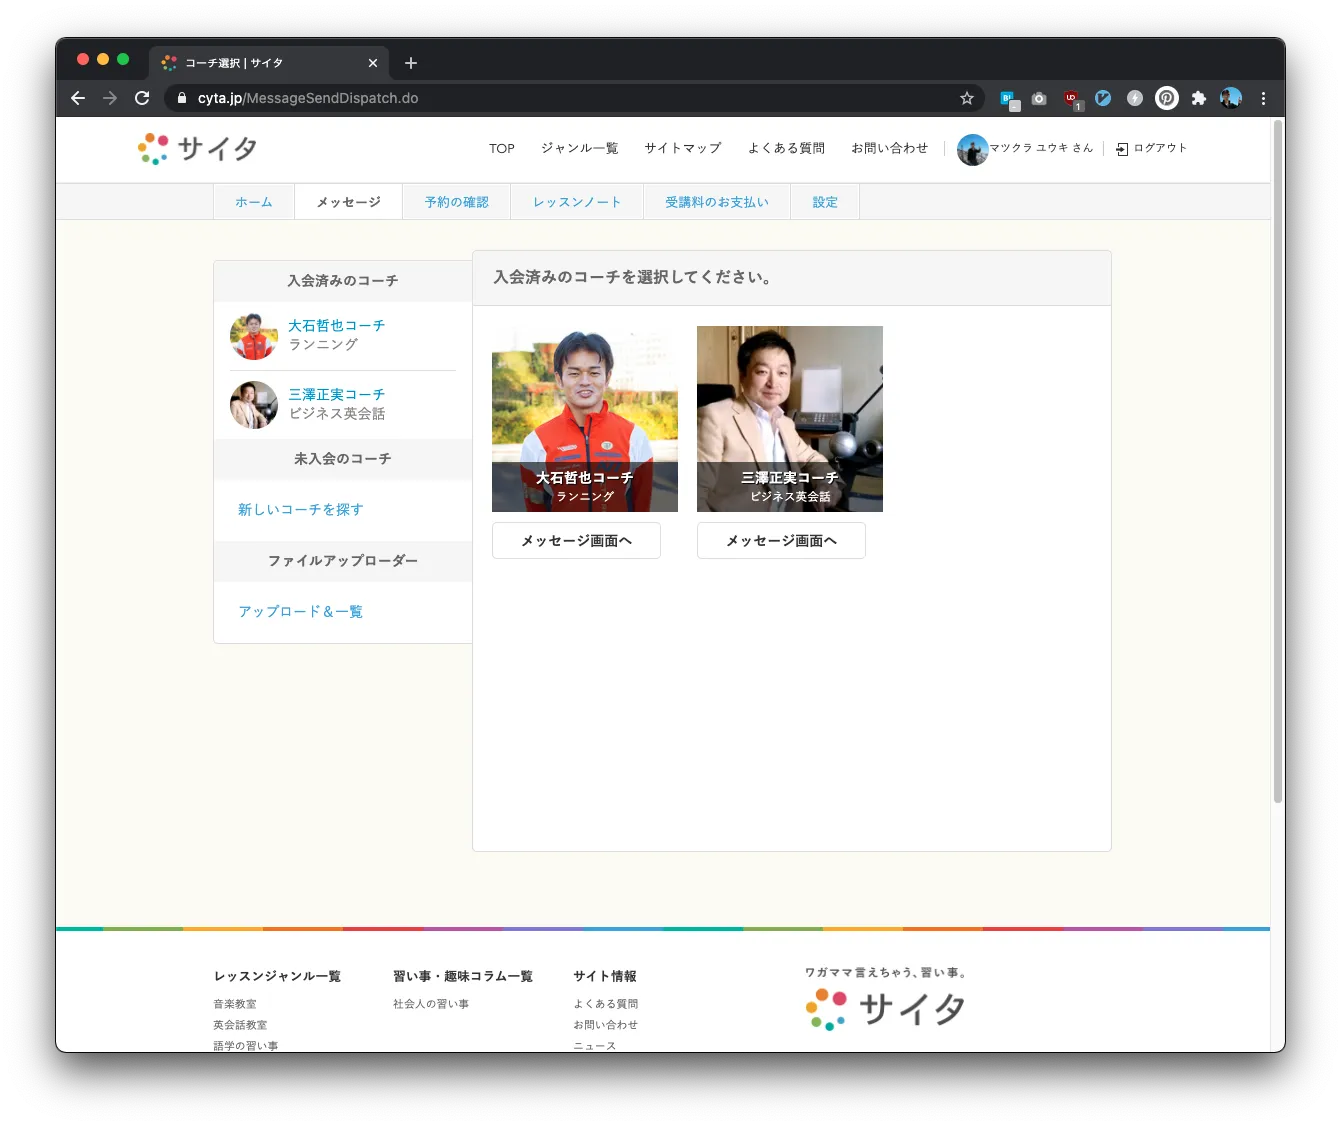This screenshot has width=1341, height=1126.
Task: Open the uBlock Origin extension
Action: pyautogui.click(x=1072, y=98)
